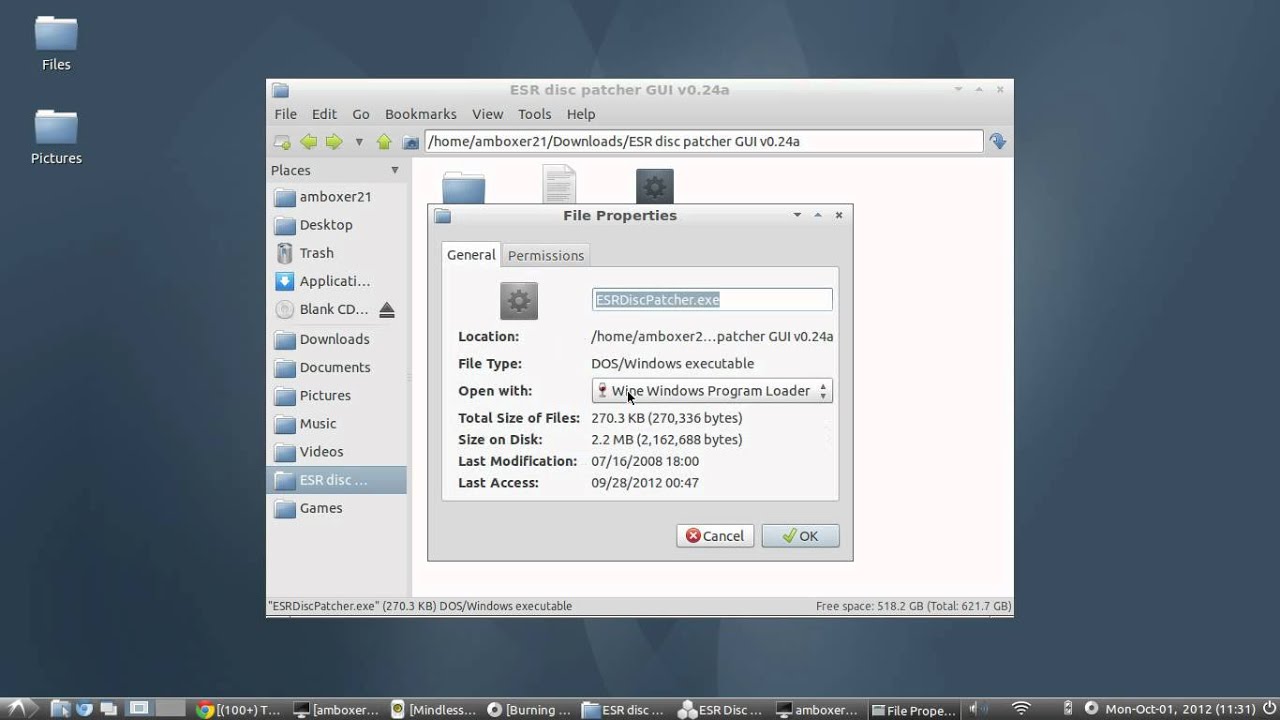The width and height of the screenshot is (1280, 720).
Task: Open the View menu
Action: pyautogui.click(x=488, y=114)
